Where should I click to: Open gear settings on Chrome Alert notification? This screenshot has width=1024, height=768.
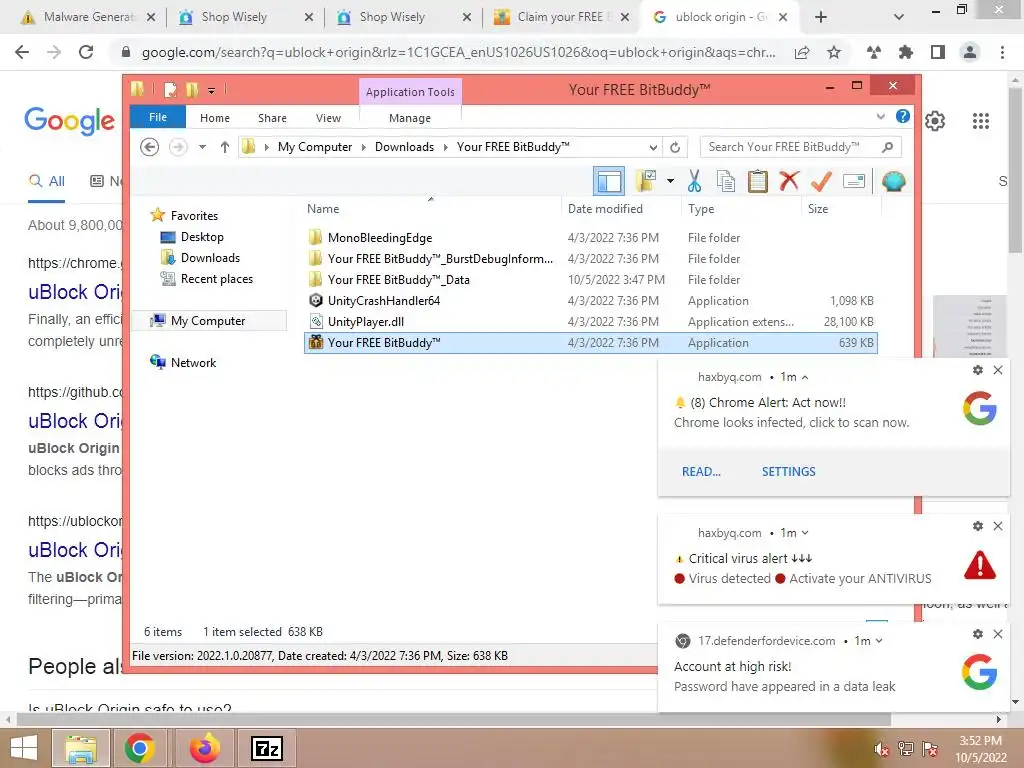[x=978, y=370]
